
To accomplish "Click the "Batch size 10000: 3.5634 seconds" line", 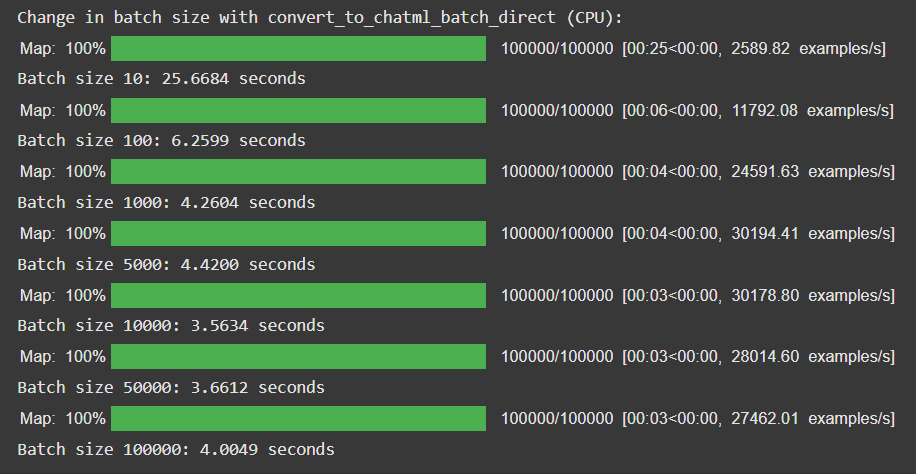I will click(x=171, y=325).
